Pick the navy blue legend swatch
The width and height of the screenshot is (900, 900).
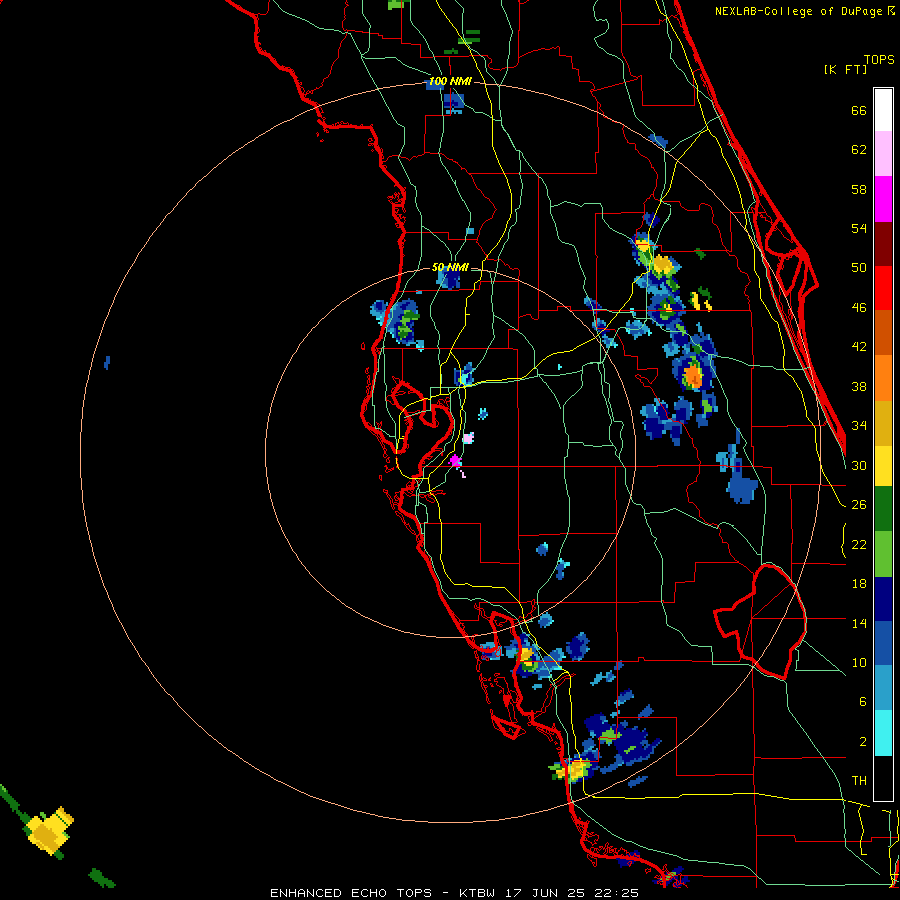coord(883,599)
